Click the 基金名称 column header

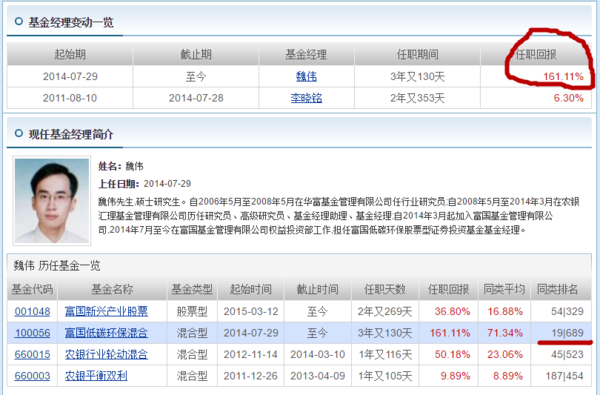[x=112, y=289]
